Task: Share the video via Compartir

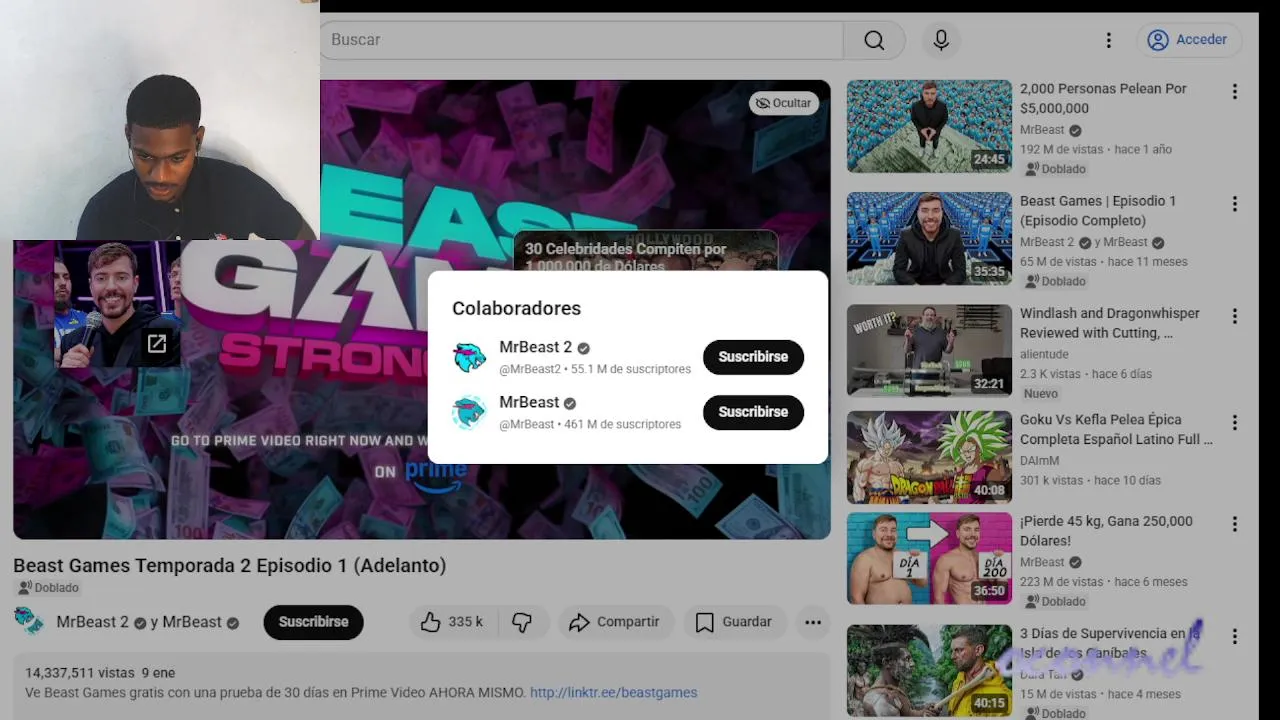Action: [x=614, y=622]
